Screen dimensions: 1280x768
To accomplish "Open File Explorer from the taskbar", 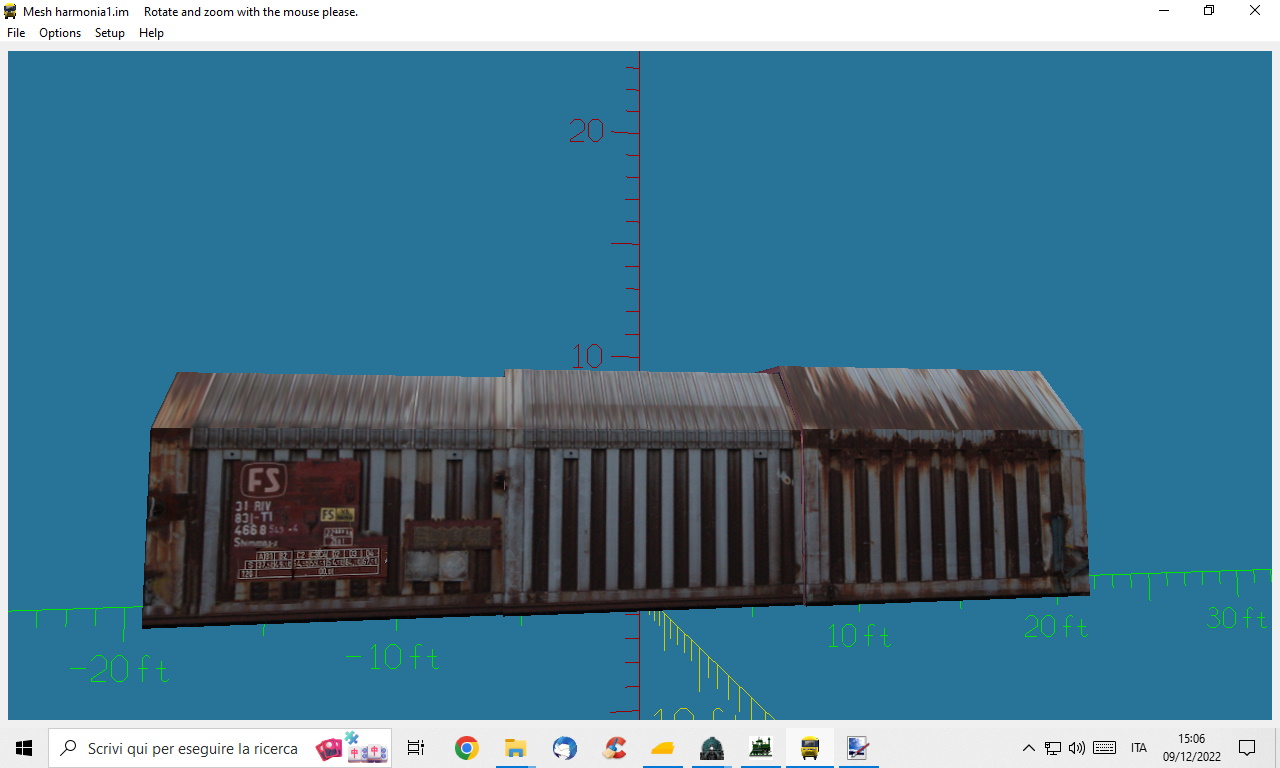I will point(515,748).
